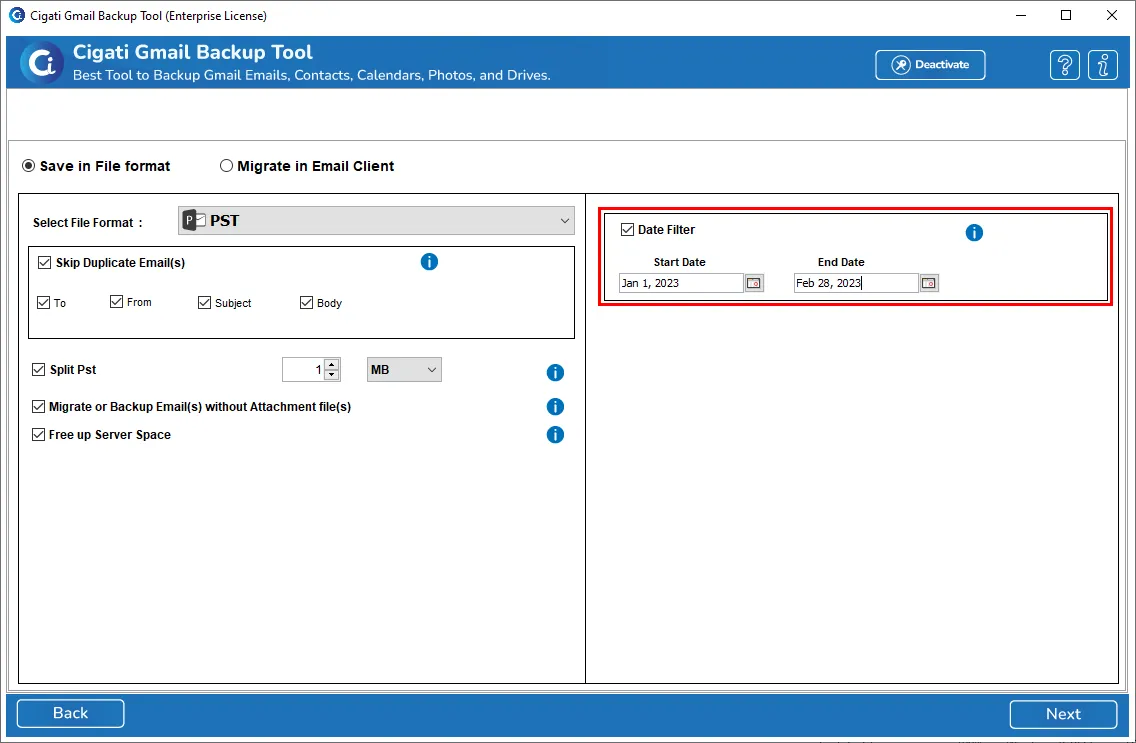Decrease the Split Pst size value
Screen dimensions: 1136x743
332,375
